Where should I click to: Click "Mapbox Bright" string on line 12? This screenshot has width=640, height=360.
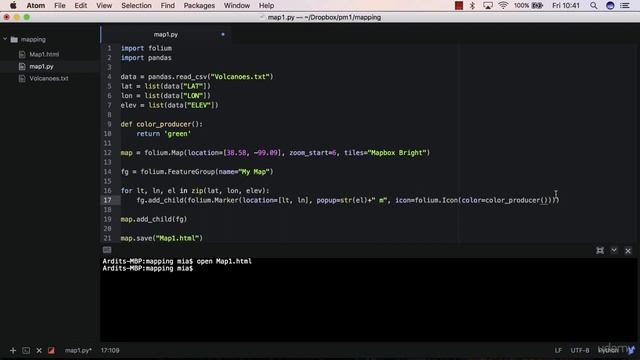397,153
